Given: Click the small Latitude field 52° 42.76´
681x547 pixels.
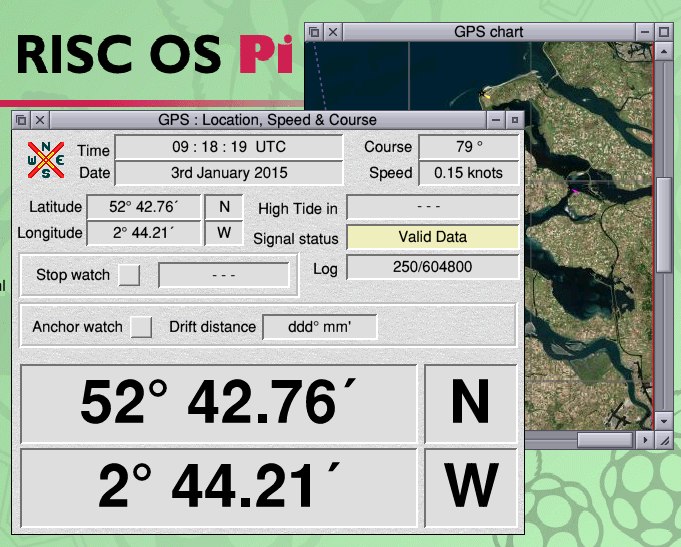Looking at the screenshot, I should (144, 207).
